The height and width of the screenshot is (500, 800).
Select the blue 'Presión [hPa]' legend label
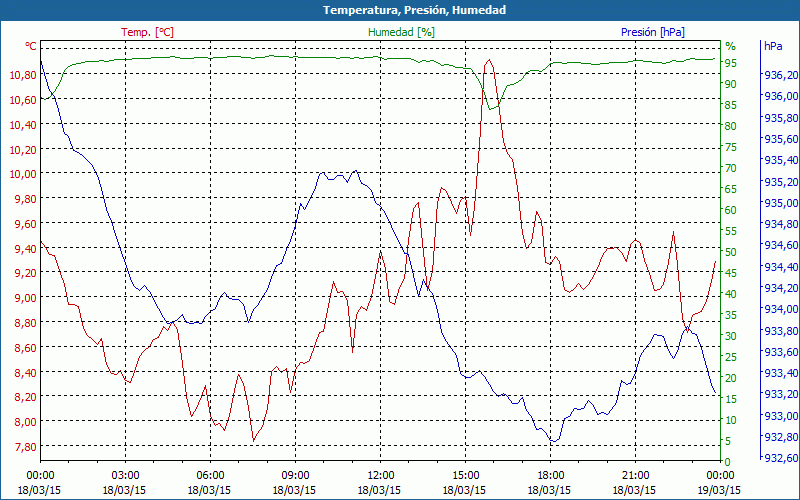pyautogui.click(x=653, y=32)
